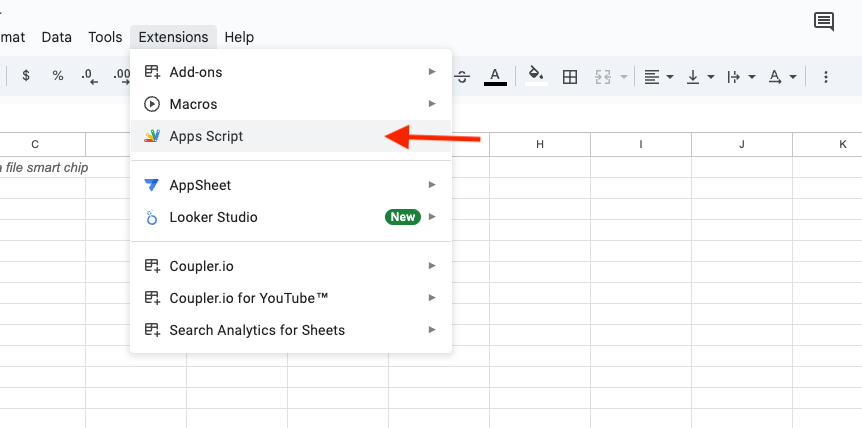Click the green New badge
862x428 pixels.
pyautogui.click(x=403, y=217)
